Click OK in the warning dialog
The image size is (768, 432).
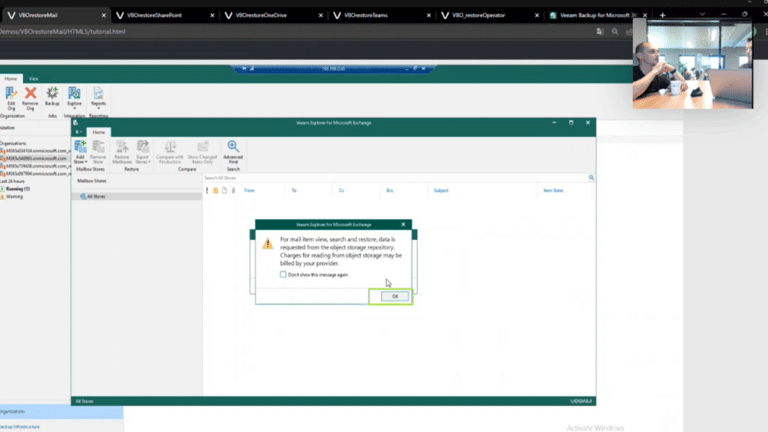(x=395, y=296)
